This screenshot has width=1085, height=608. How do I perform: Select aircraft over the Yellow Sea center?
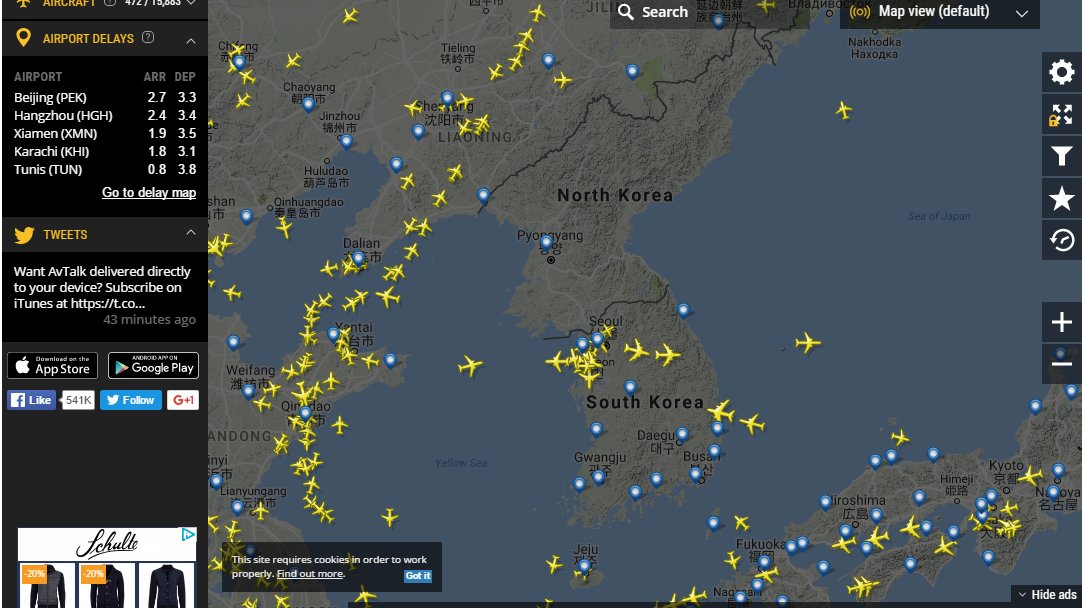(x=470, y=365)
